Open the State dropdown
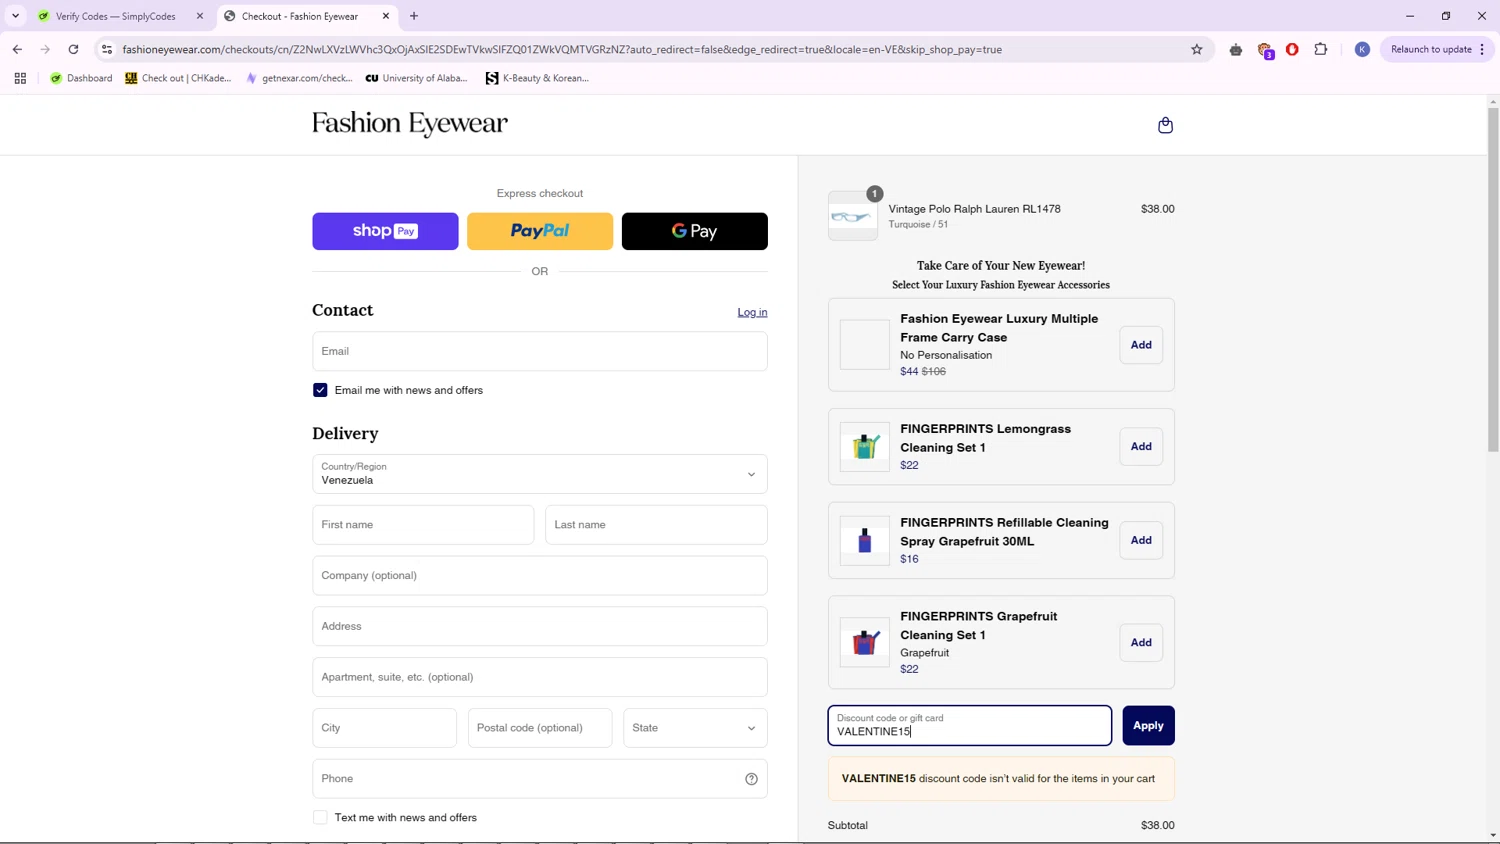The image size is (1500, 844). pos(695,728)
